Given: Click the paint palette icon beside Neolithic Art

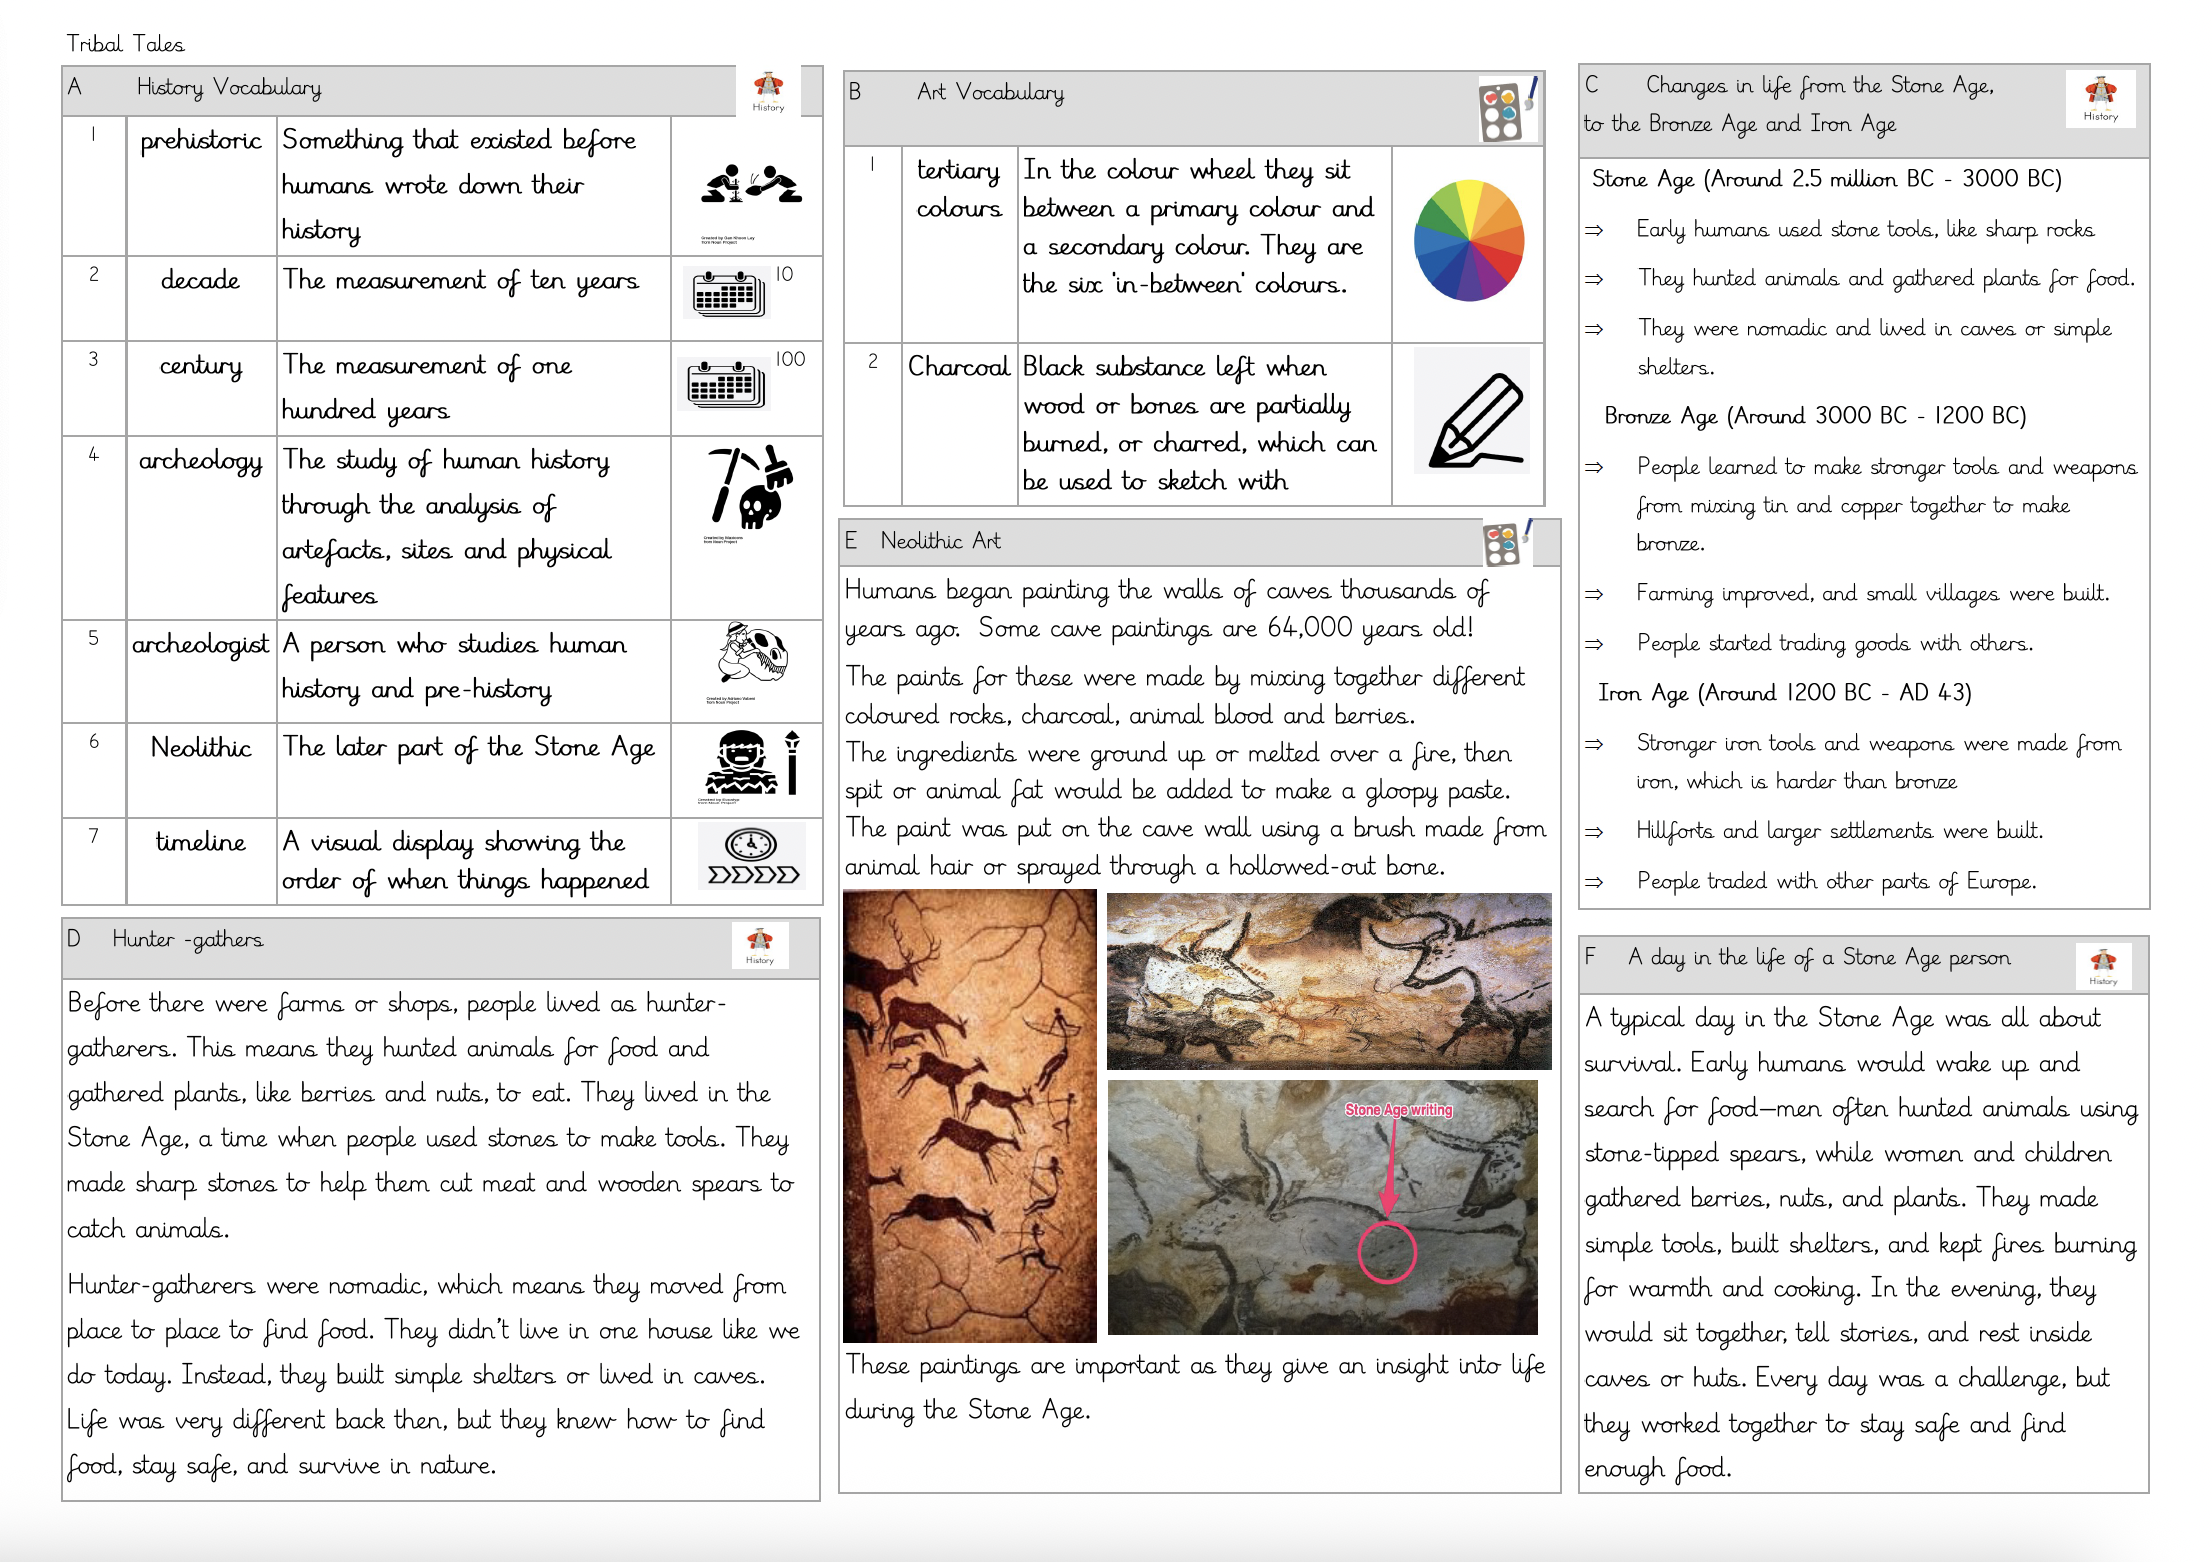Looking at the screenshot, I should [1506, 543].
